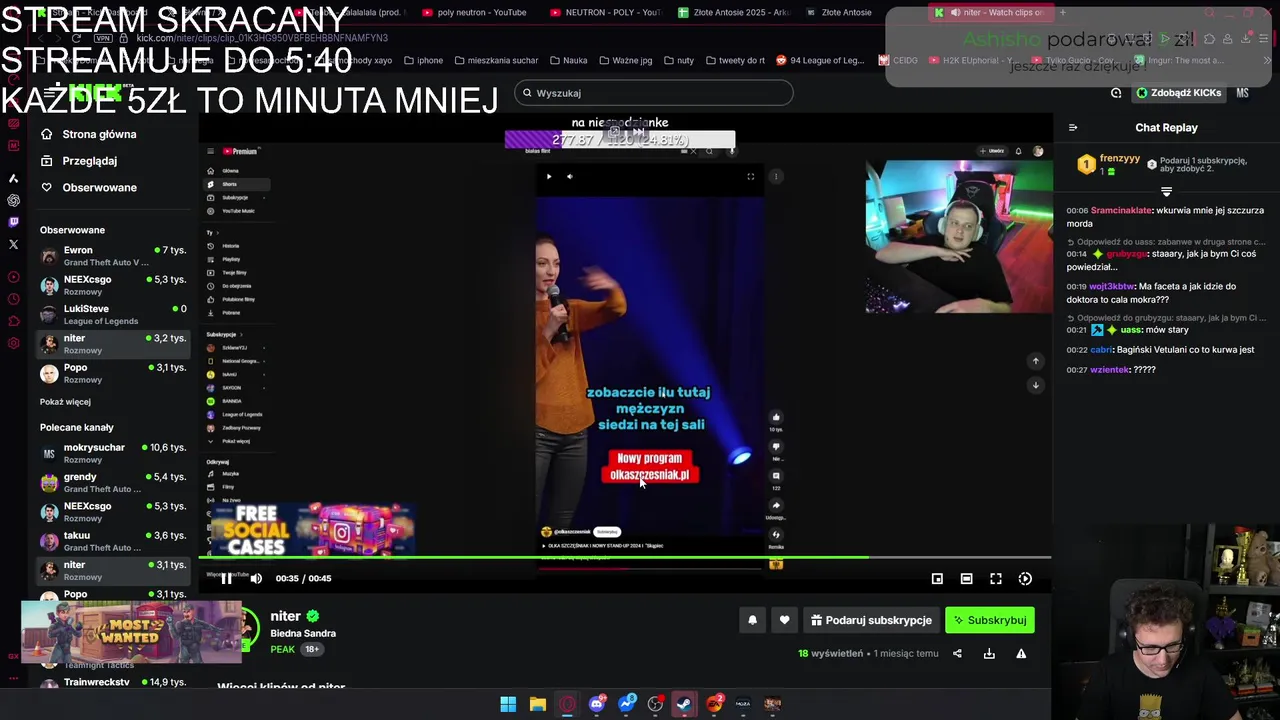Click frenzyyy top gifter entry
Viewport: 1280px width, 720px height.
tap(1110, 164)
